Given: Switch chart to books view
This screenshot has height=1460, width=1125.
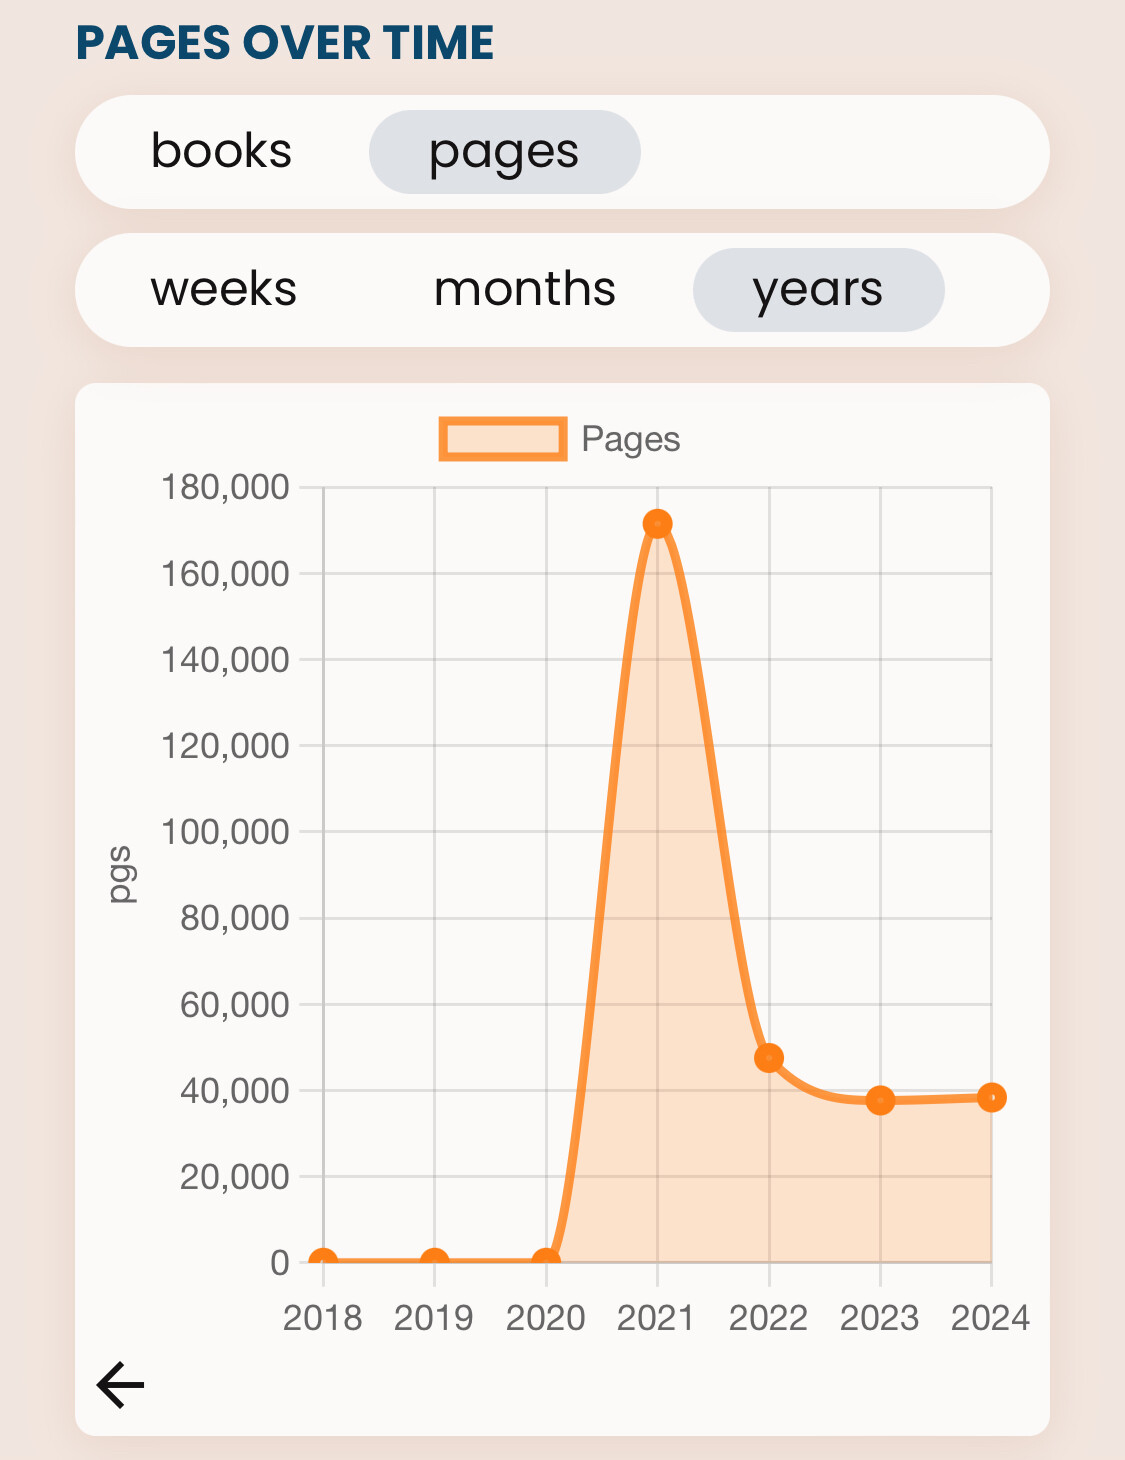Looking at the screenshot, I should coord(221,151).
